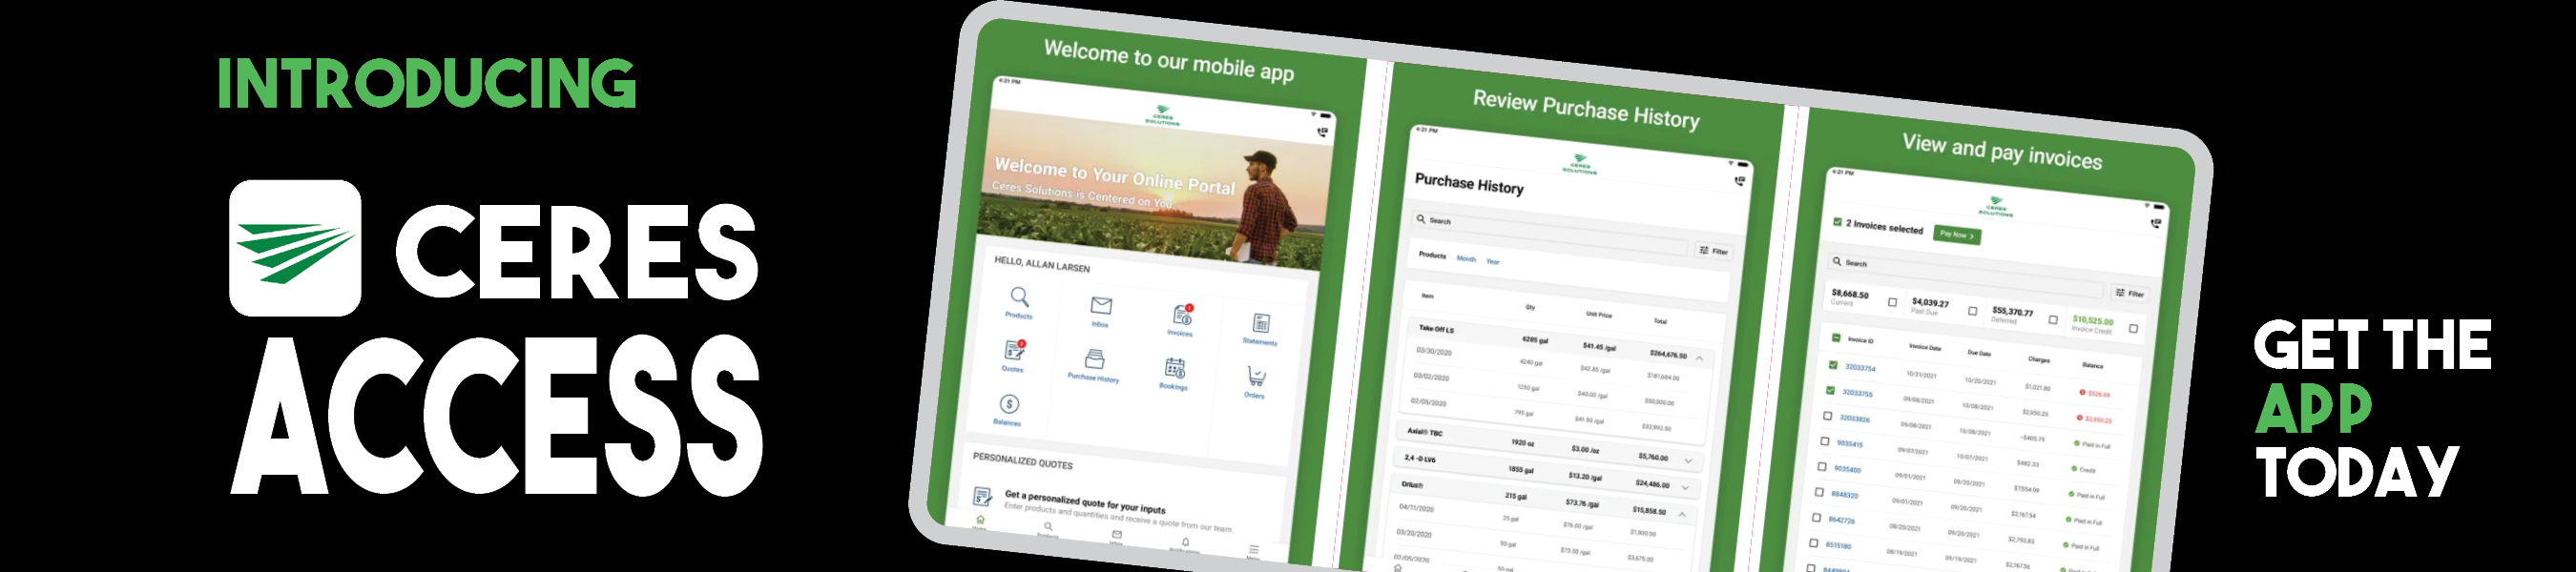Switch to the Month tab
The width and height of the screenshot is (2576, 572).
pos(1466,259)
